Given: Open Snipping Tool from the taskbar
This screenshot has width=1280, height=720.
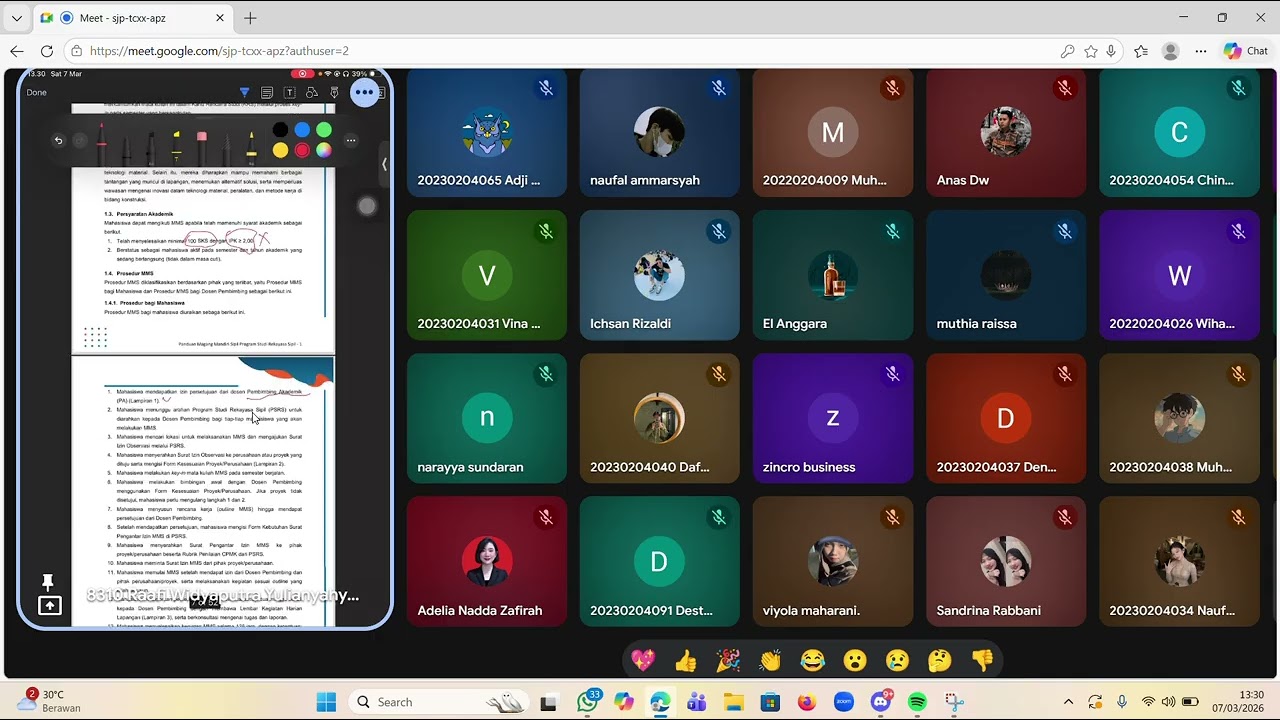Looking at the screenshot, I should coord(954,702).
